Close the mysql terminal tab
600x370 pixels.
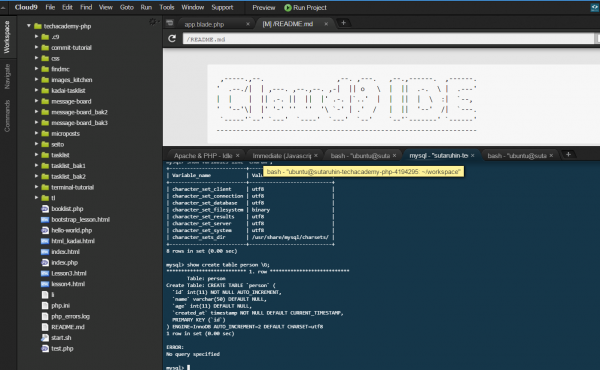[x=473, y=156]
